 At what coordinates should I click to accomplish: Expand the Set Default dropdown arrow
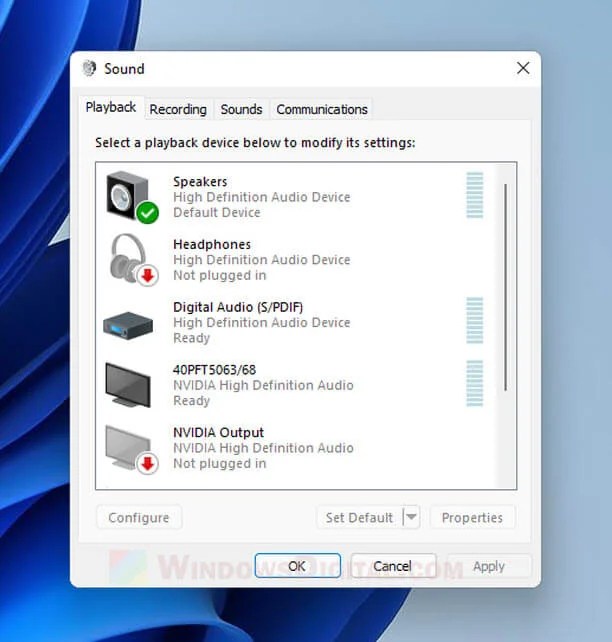click(411, 518)
